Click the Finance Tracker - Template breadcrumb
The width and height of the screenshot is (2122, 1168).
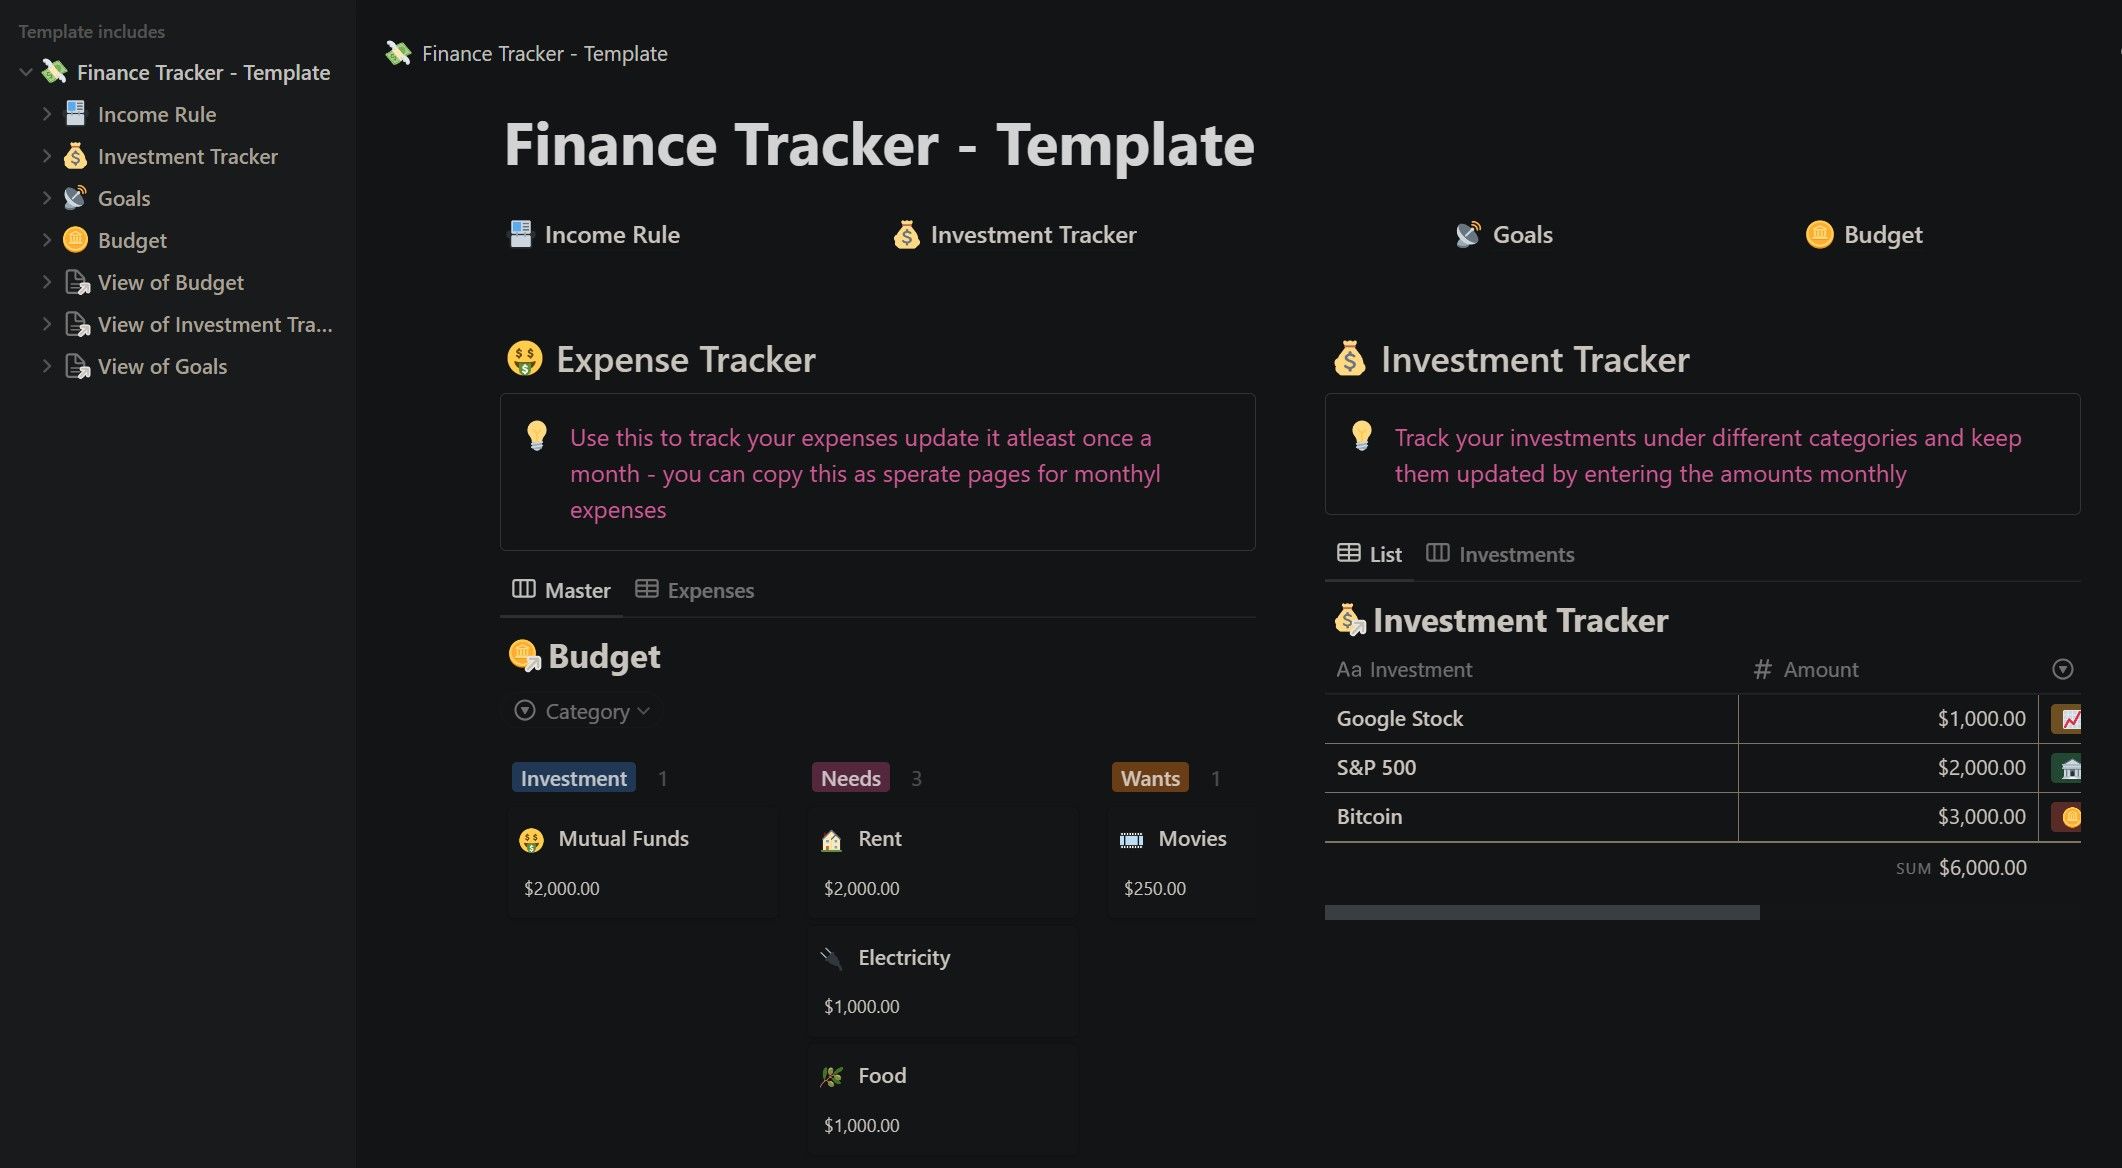coord(545,53)
